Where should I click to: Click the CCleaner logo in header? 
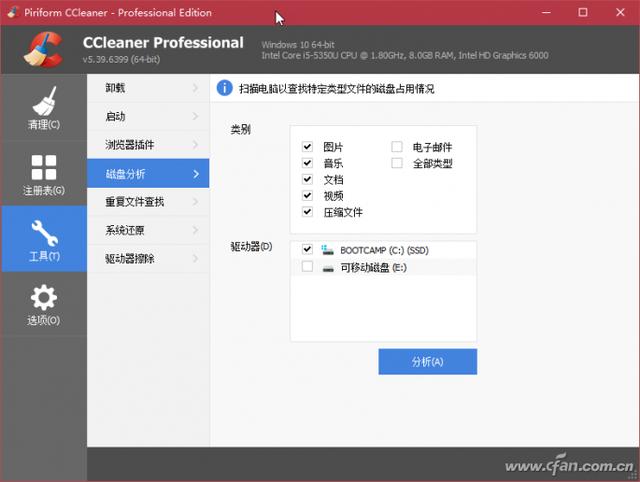(43, 49)
